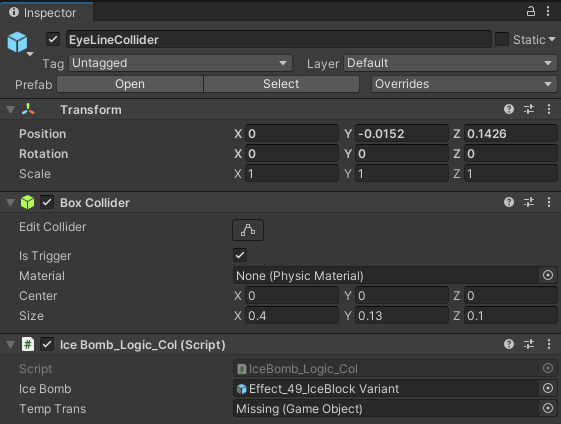Open the Physic Material object picker
The width and height of the screenshot is (561, 424).
click(x=548, y=276)
